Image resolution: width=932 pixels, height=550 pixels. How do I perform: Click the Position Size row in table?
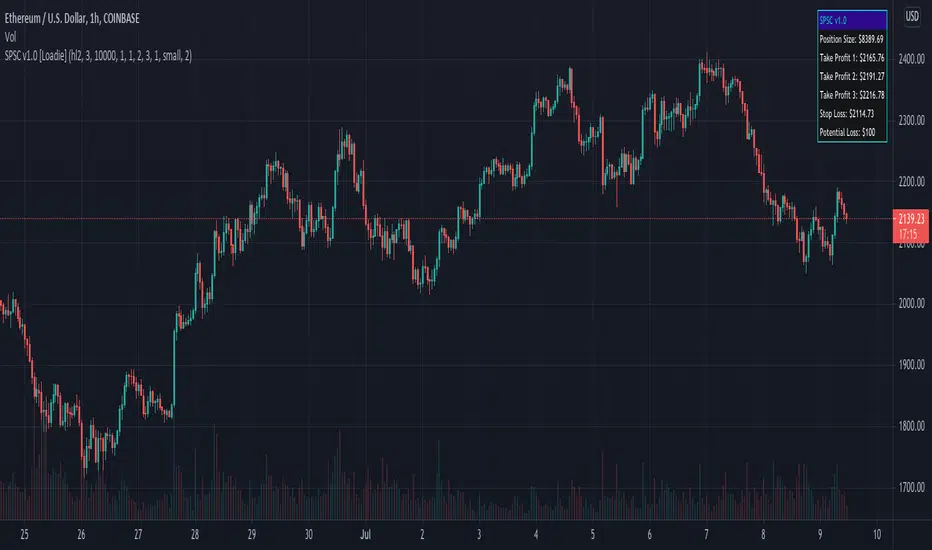tap(851, 39)
